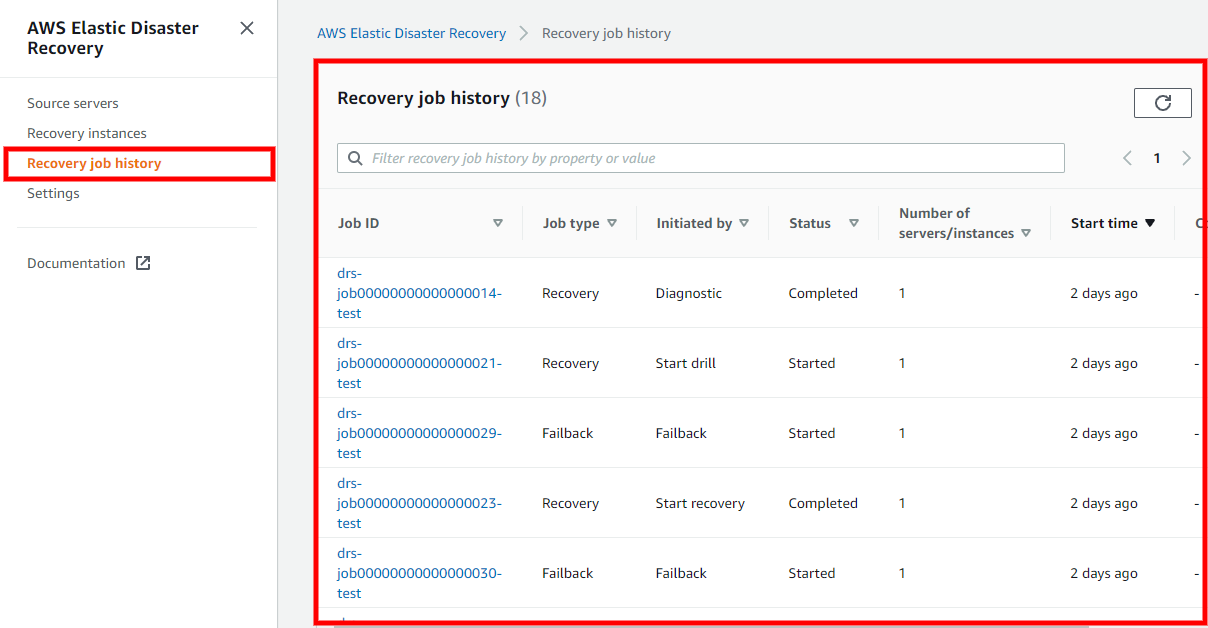This screenshot has width=1208, height=628.
Task: Sort by Job type column arrow
Action: [x=612, y=223]
